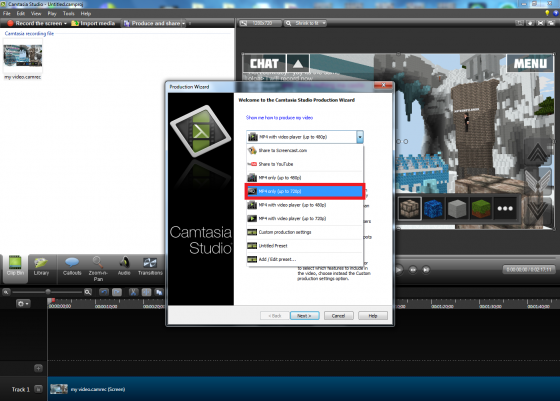The height and width of the screenshot is (401, 560).
Task: Open the Transitions tab
Action: [150, 266]
